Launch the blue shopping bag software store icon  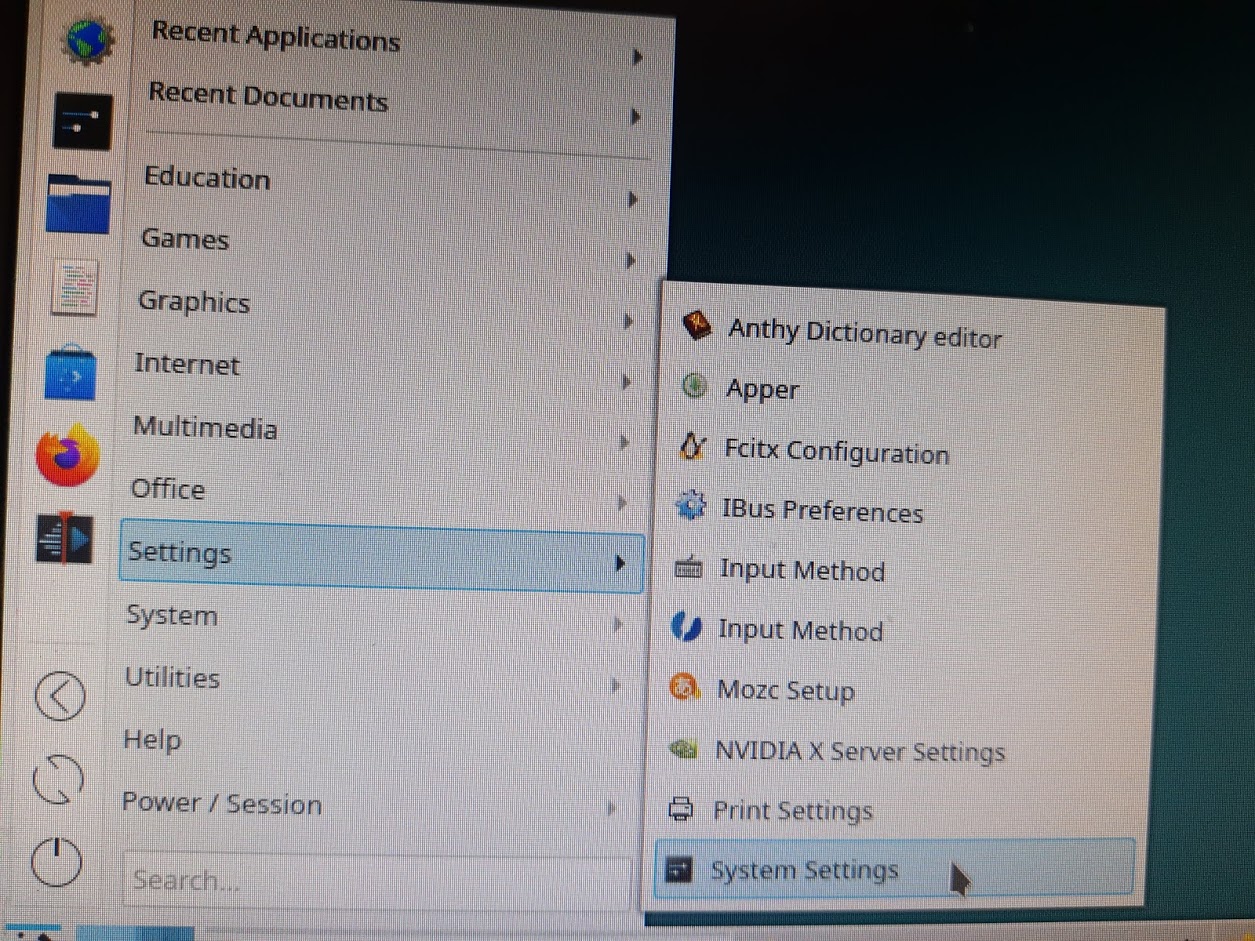click(x=71, y=374)
